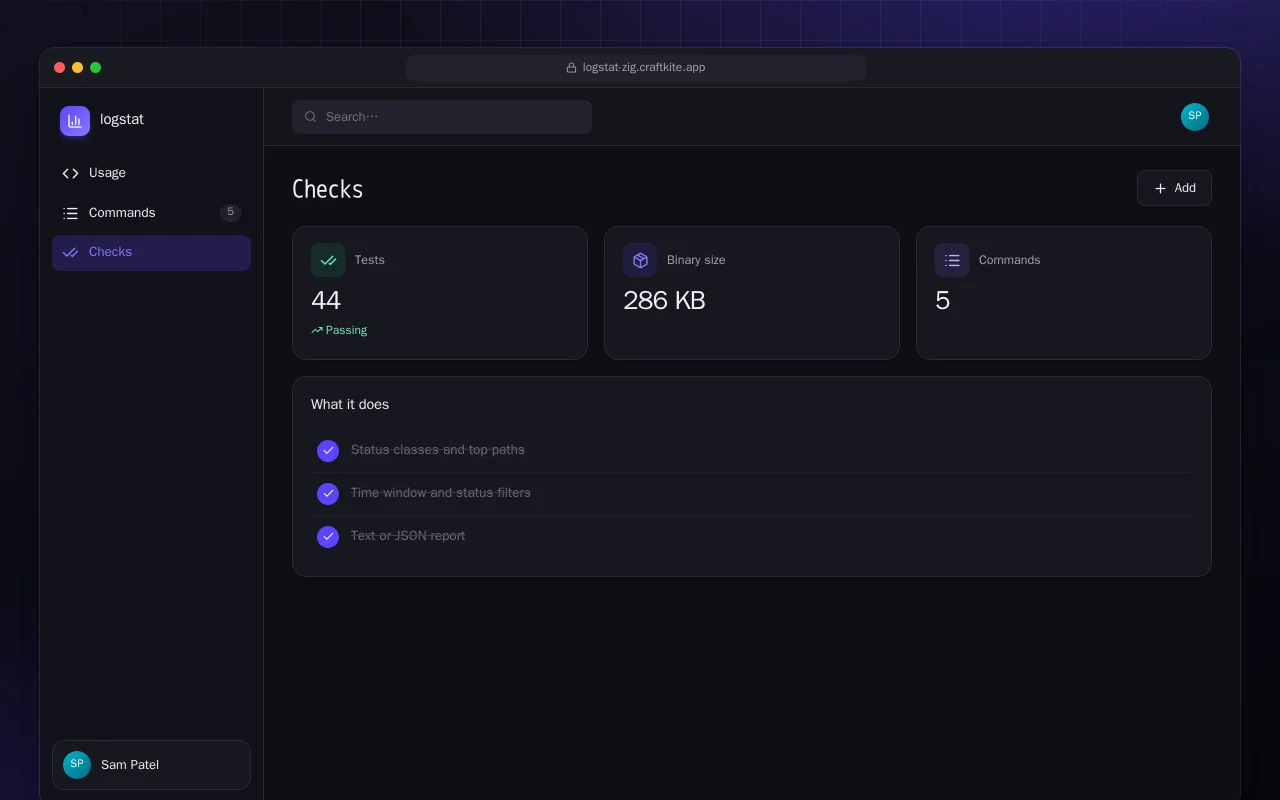Click the logstat brand name

click(x=122, y=119)
